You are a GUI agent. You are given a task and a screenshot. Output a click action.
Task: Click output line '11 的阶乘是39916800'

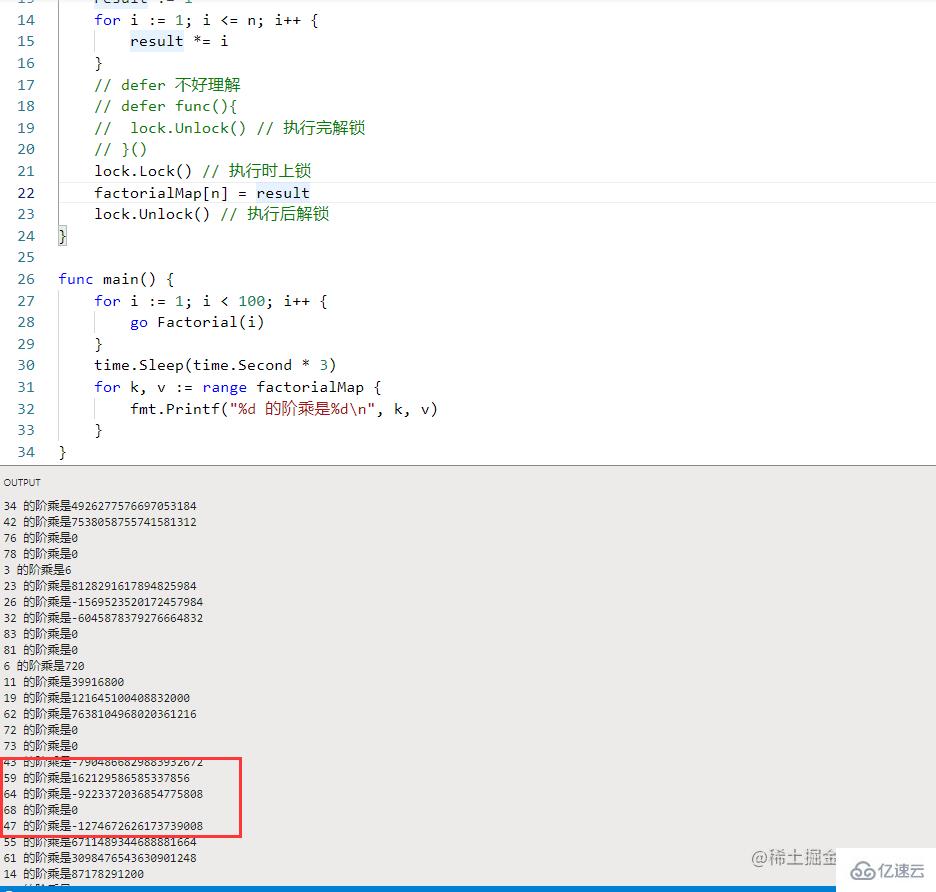64,682
